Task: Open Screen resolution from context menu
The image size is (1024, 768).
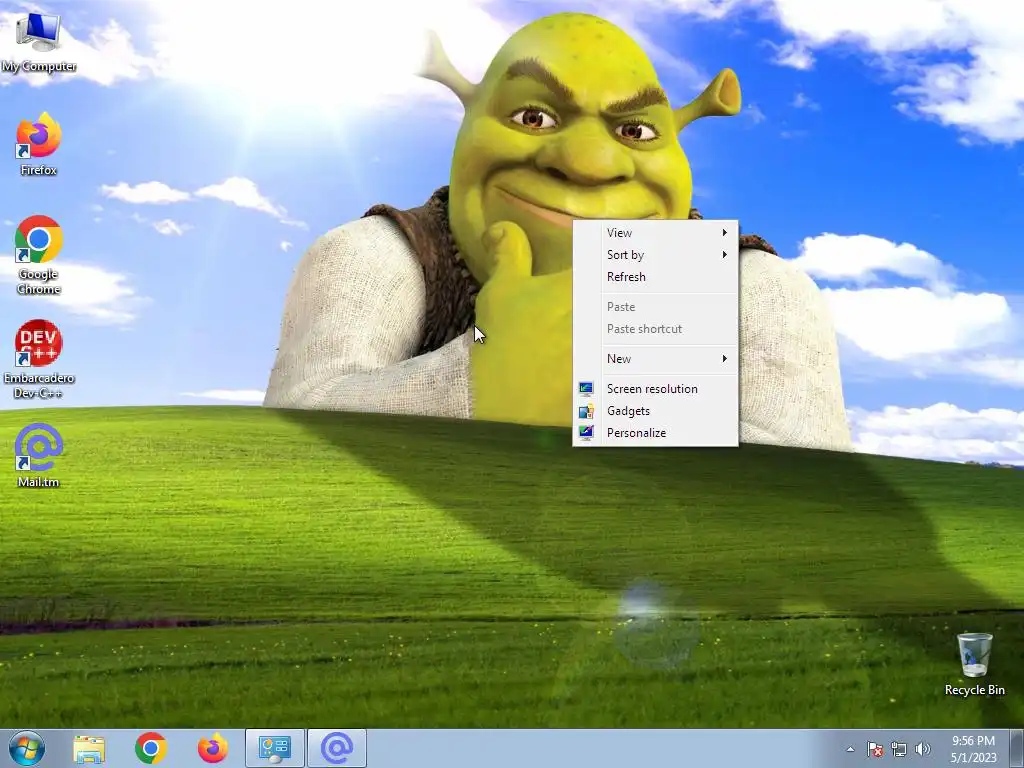Action: (655, 389)
